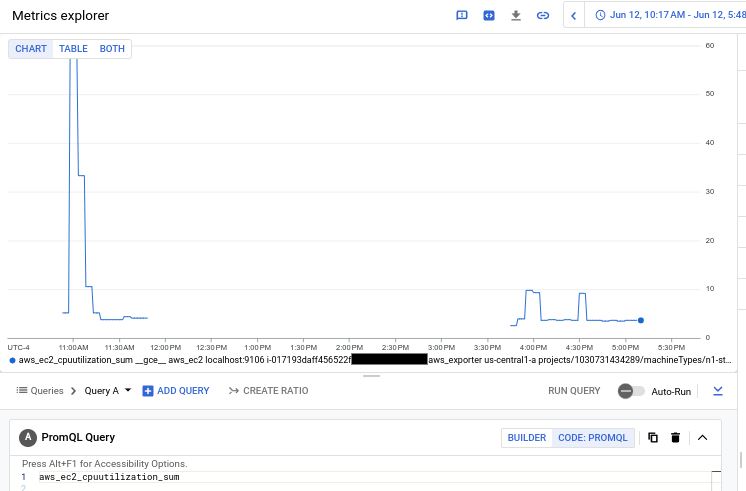Viewport: 746px width, 491px height.
Task: Switch editor to Builder mode
Action: (x=527, y=437)
